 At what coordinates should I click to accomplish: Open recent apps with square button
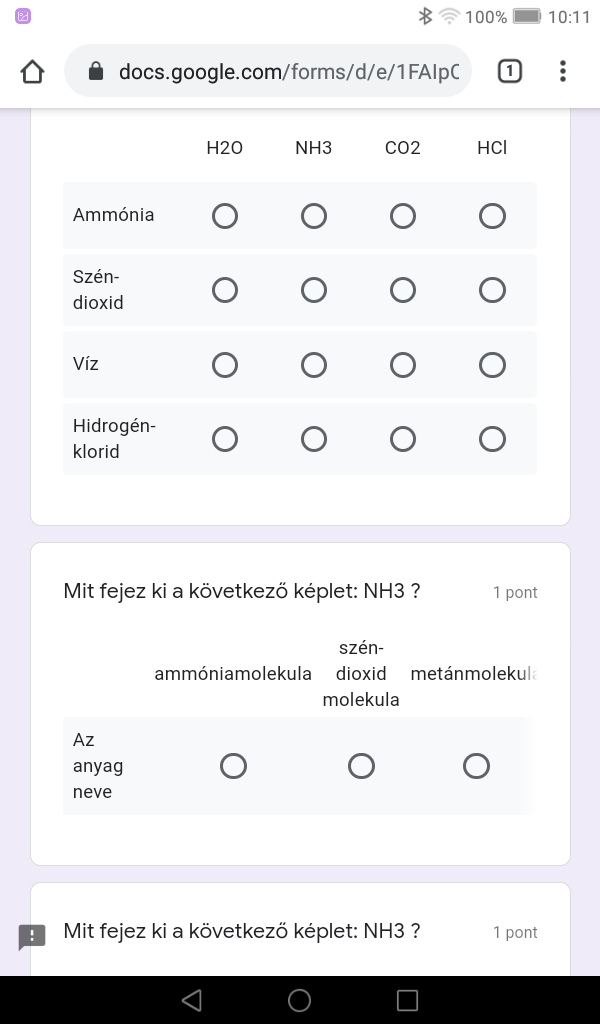(x=407, y=1000)
